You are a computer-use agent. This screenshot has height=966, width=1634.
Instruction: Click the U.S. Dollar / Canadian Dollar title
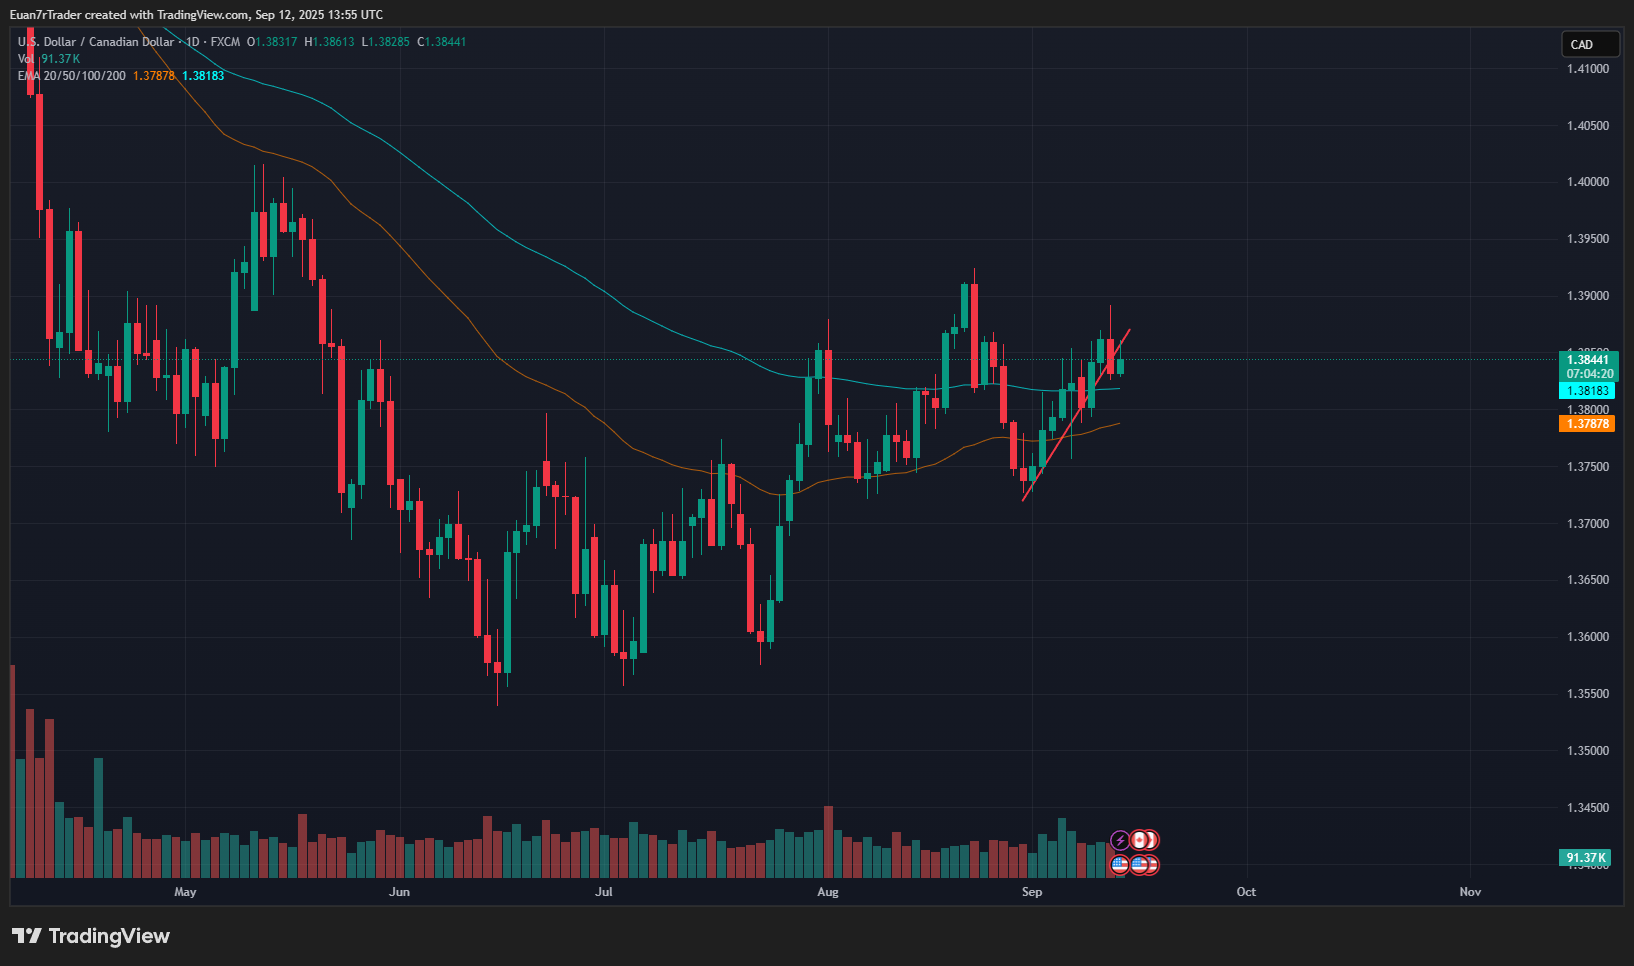96,42
